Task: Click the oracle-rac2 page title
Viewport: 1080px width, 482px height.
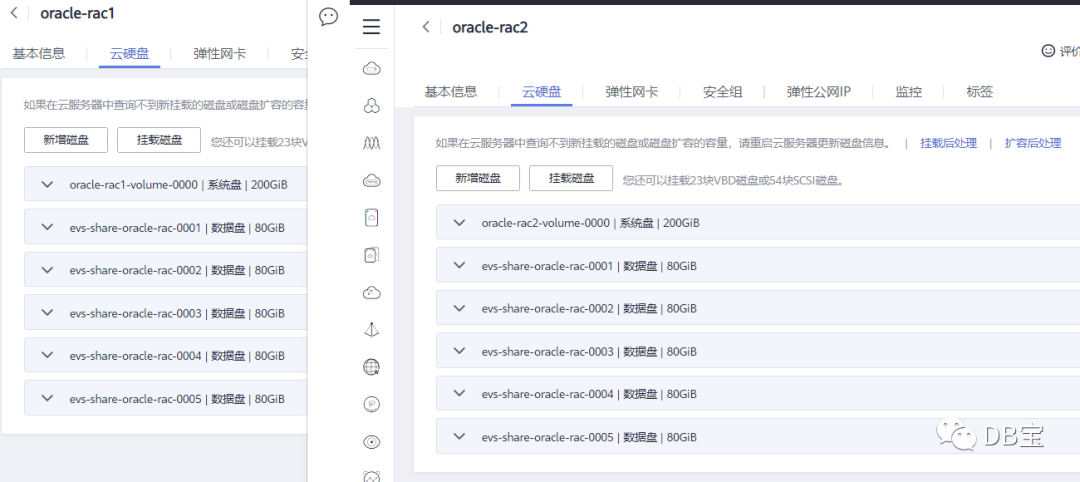Action: click(x=490, y=28)
